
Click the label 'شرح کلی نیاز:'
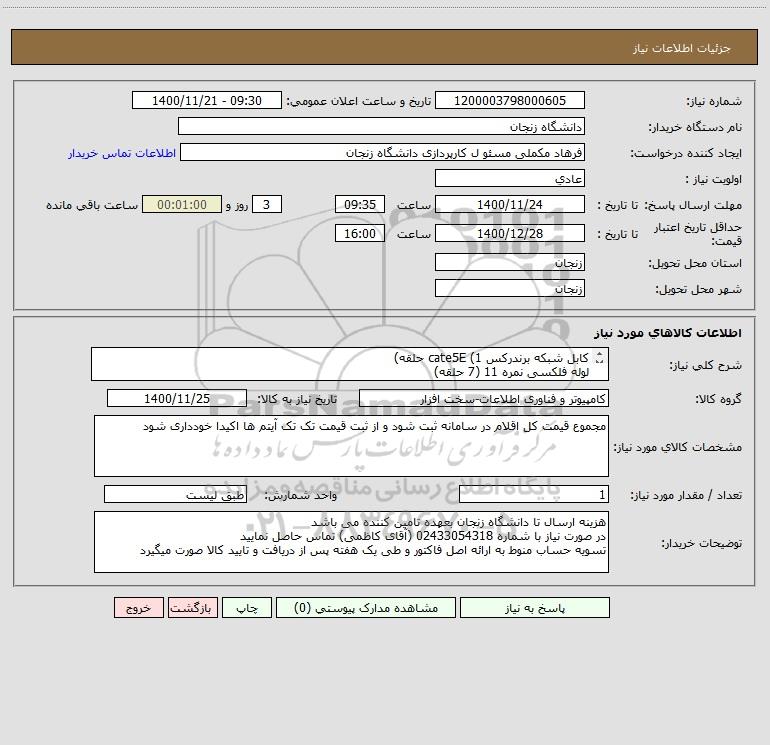706,365
